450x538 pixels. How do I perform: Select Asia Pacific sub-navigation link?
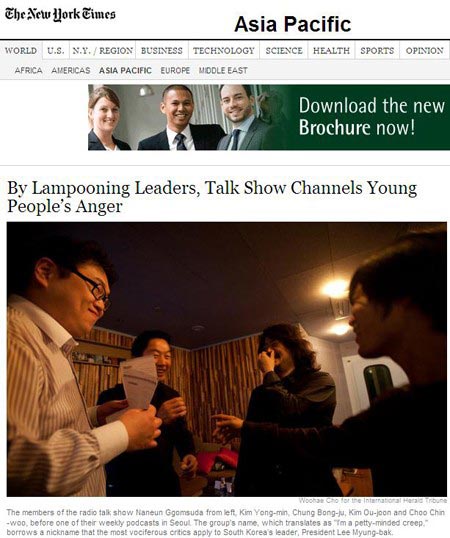[125, 70]
